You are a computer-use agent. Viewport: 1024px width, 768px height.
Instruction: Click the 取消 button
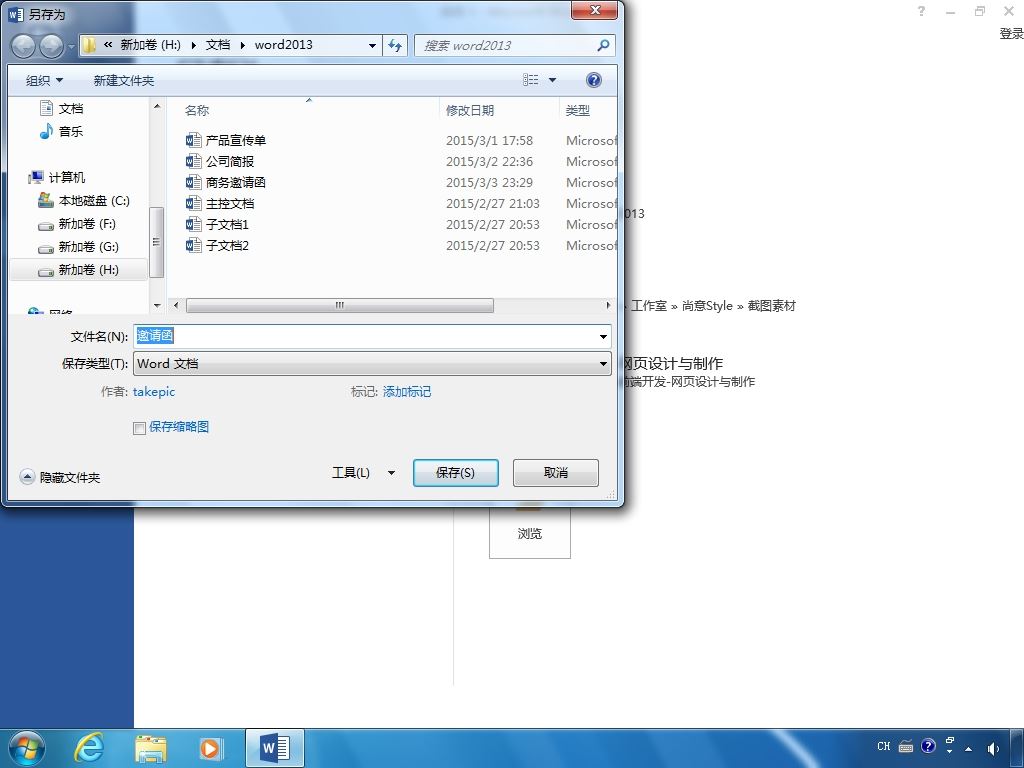[x=556, y=473]
